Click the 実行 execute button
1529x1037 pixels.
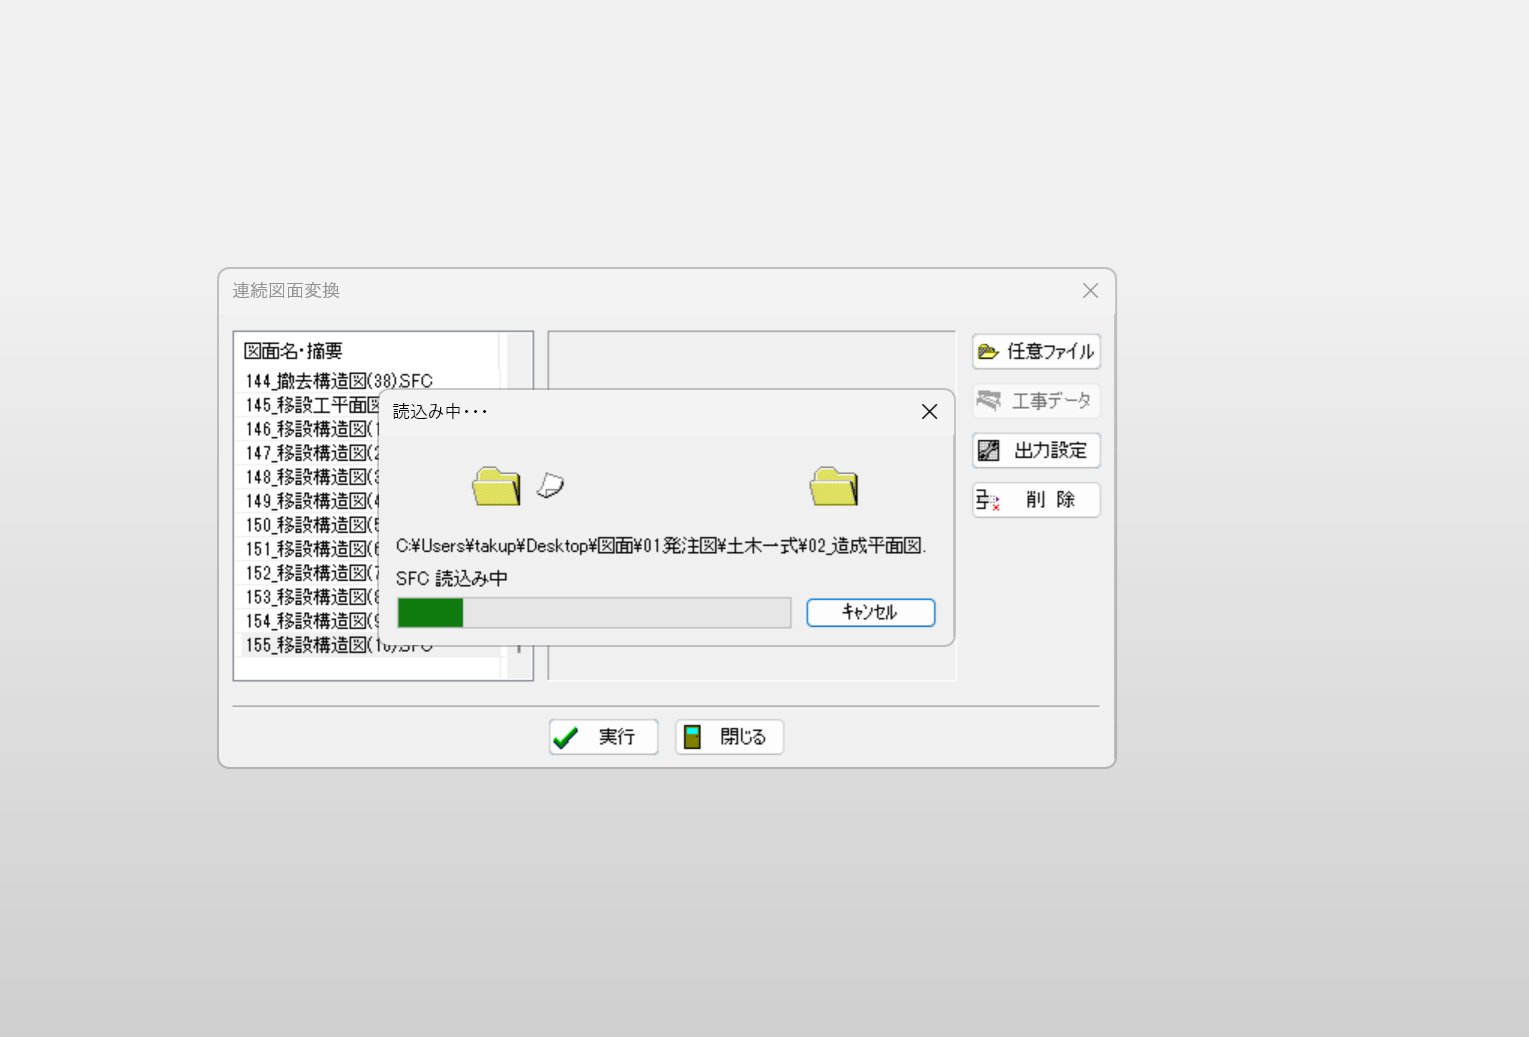coord(604,737)
